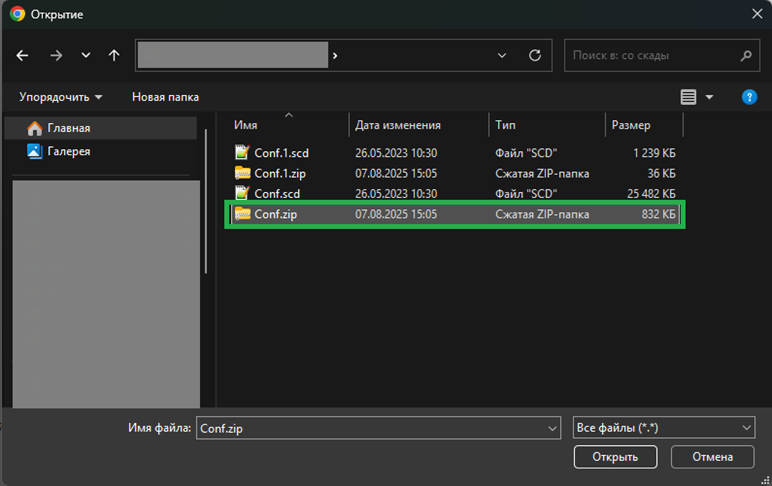Refresh the current folder view
Screen dimensions: 772x486
pos(535,55)
